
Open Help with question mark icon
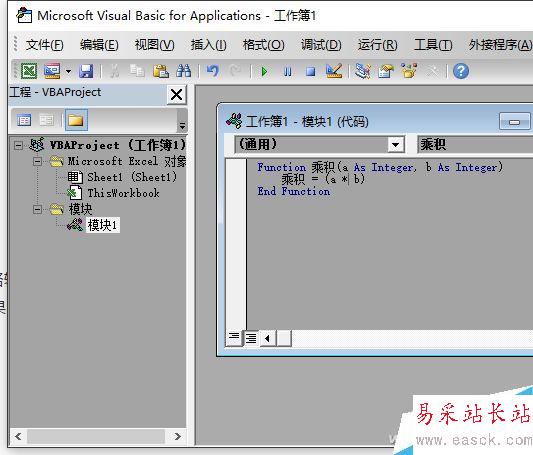coord(461,71)
